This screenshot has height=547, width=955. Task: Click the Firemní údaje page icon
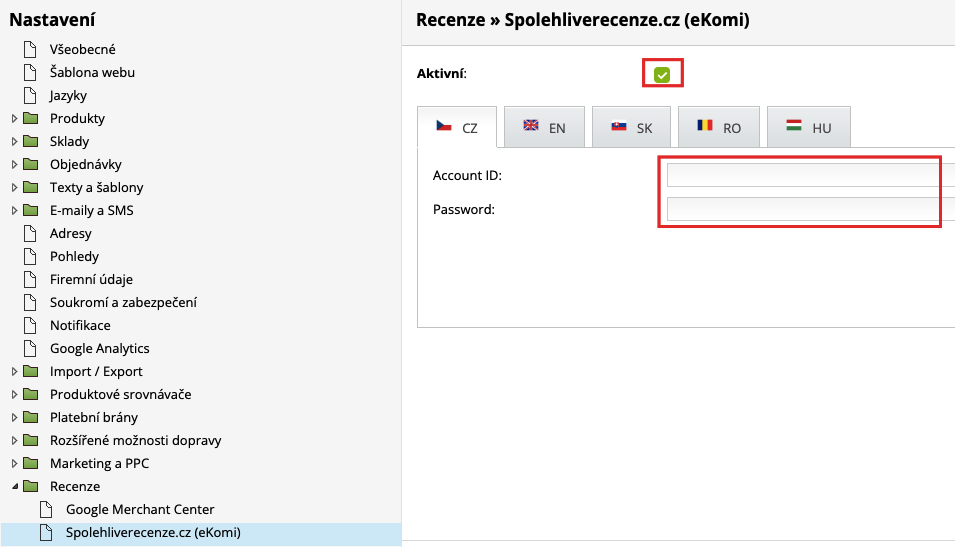click(x=30, y=280)
